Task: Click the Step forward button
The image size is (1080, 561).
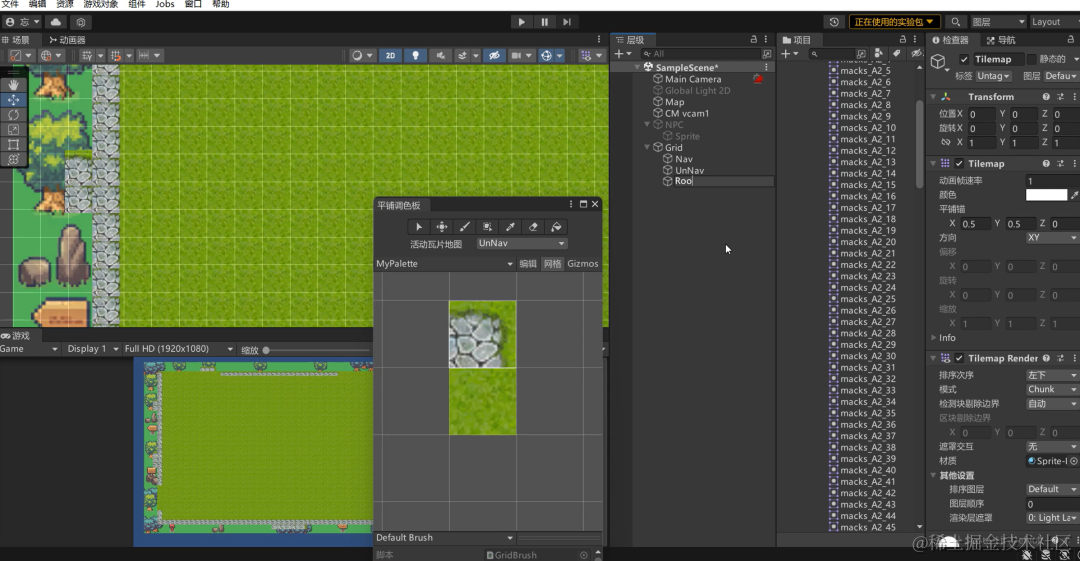Action: [x=567, y=22]
